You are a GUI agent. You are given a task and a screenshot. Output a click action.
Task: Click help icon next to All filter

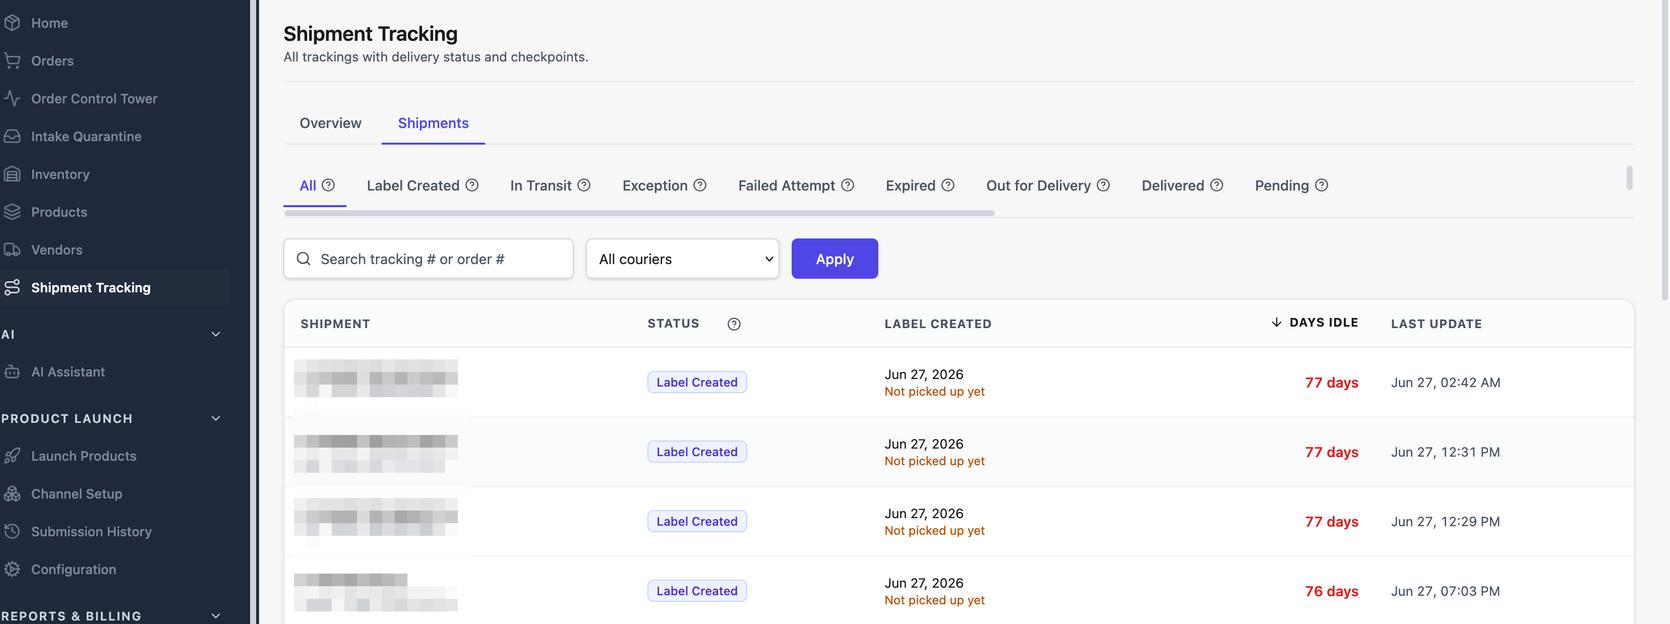[x=328, y=185]
